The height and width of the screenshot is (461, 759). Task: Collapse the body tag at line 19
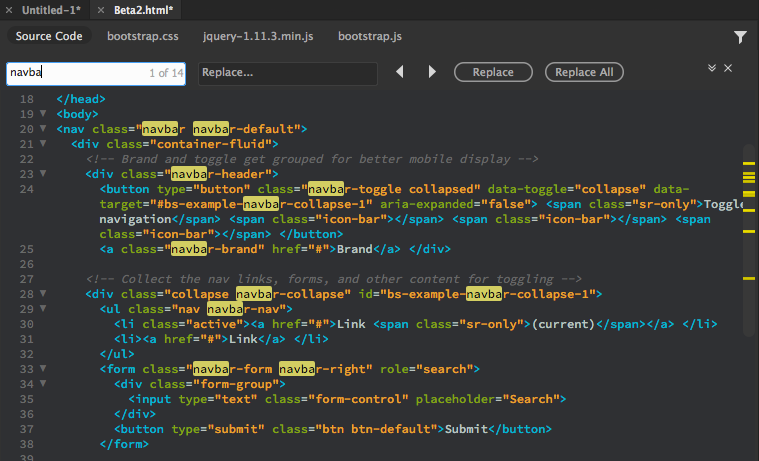(43, 114)
